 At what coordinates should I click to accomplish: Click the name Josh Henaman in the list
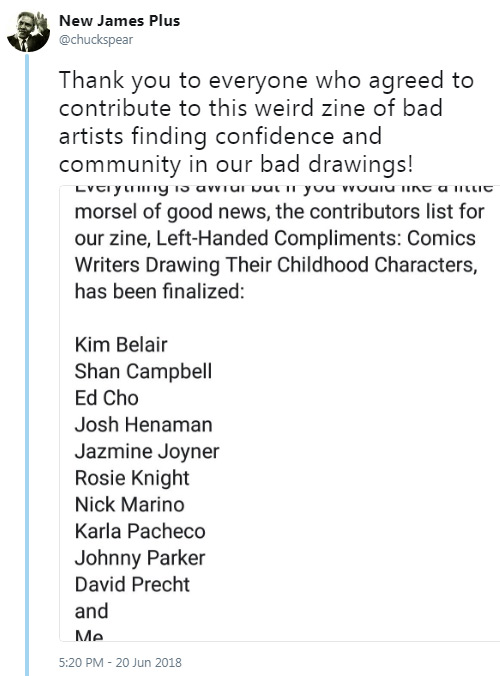144,425
